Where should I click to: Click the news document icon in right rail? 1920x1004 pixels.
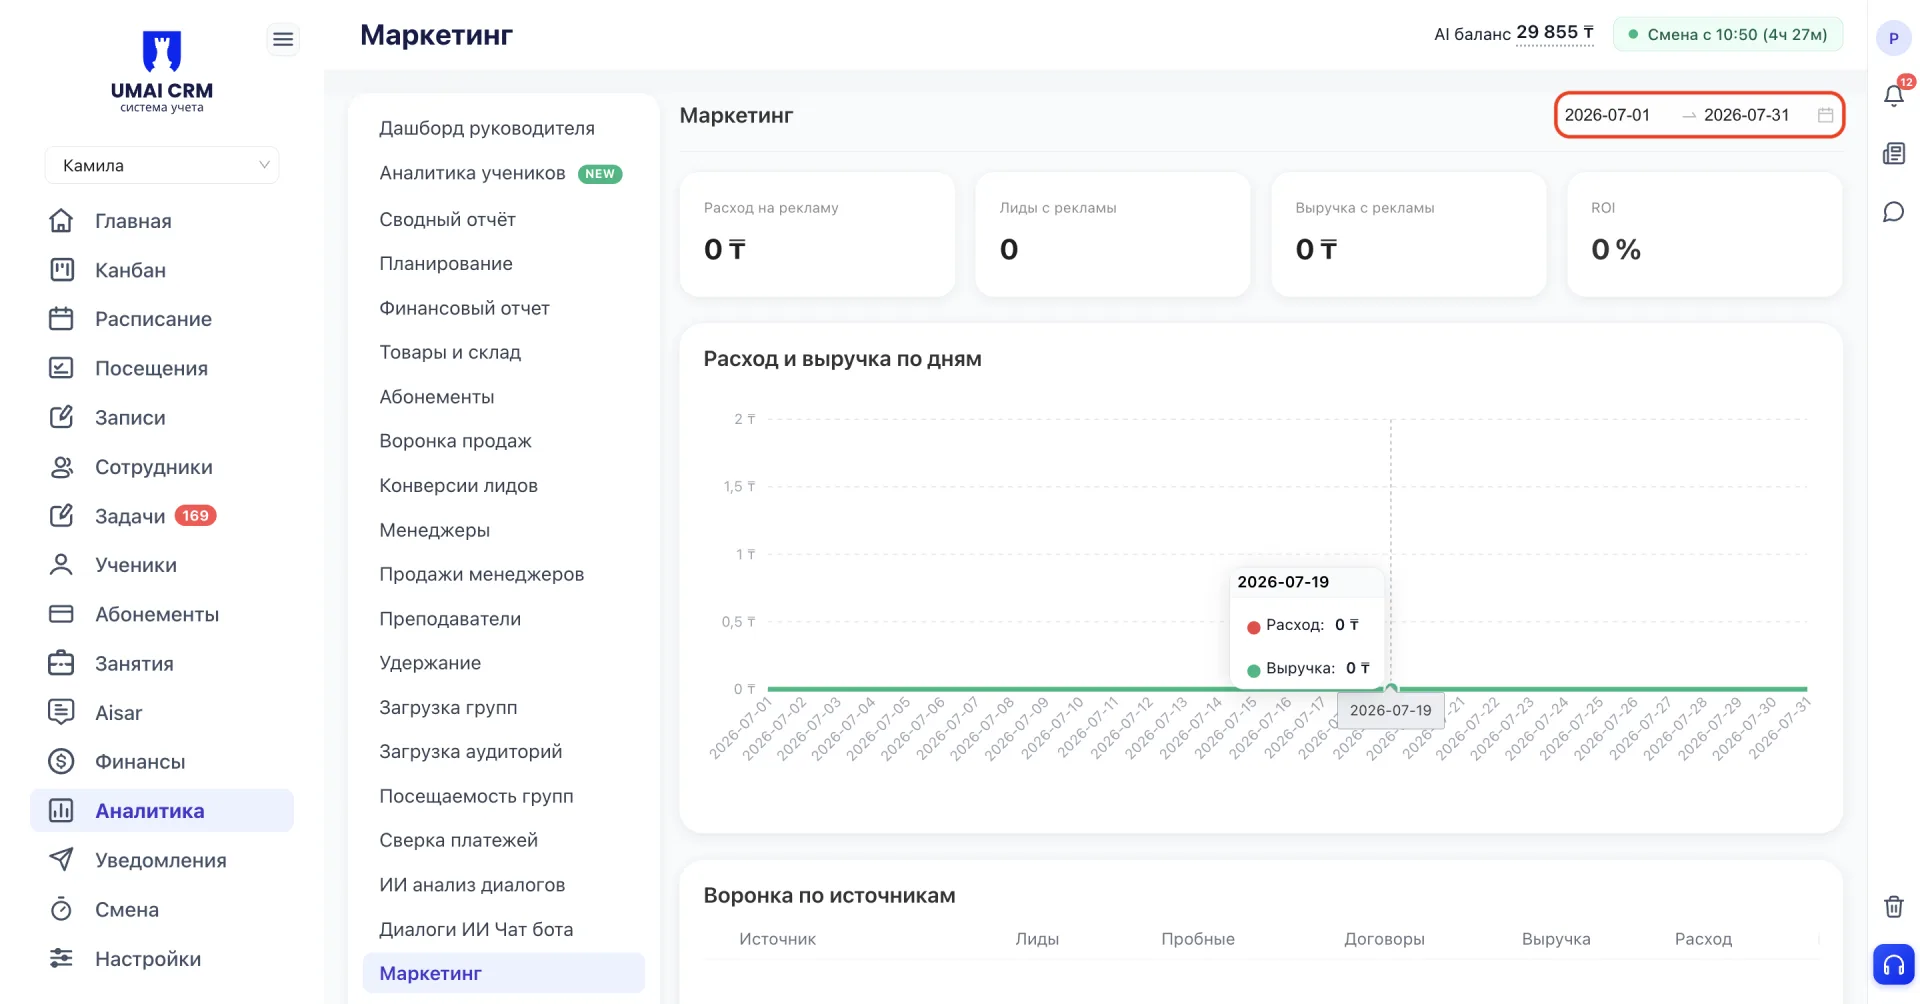coord(1894,153)
